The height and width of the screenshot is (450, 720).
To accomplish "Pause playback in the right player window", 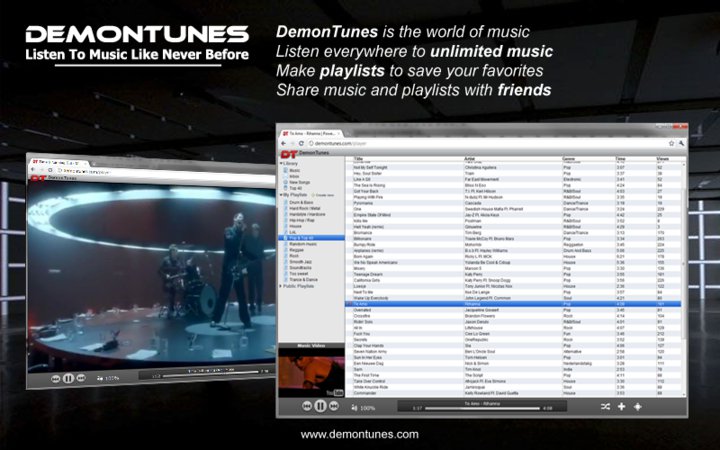I will (x=320, y=406).
